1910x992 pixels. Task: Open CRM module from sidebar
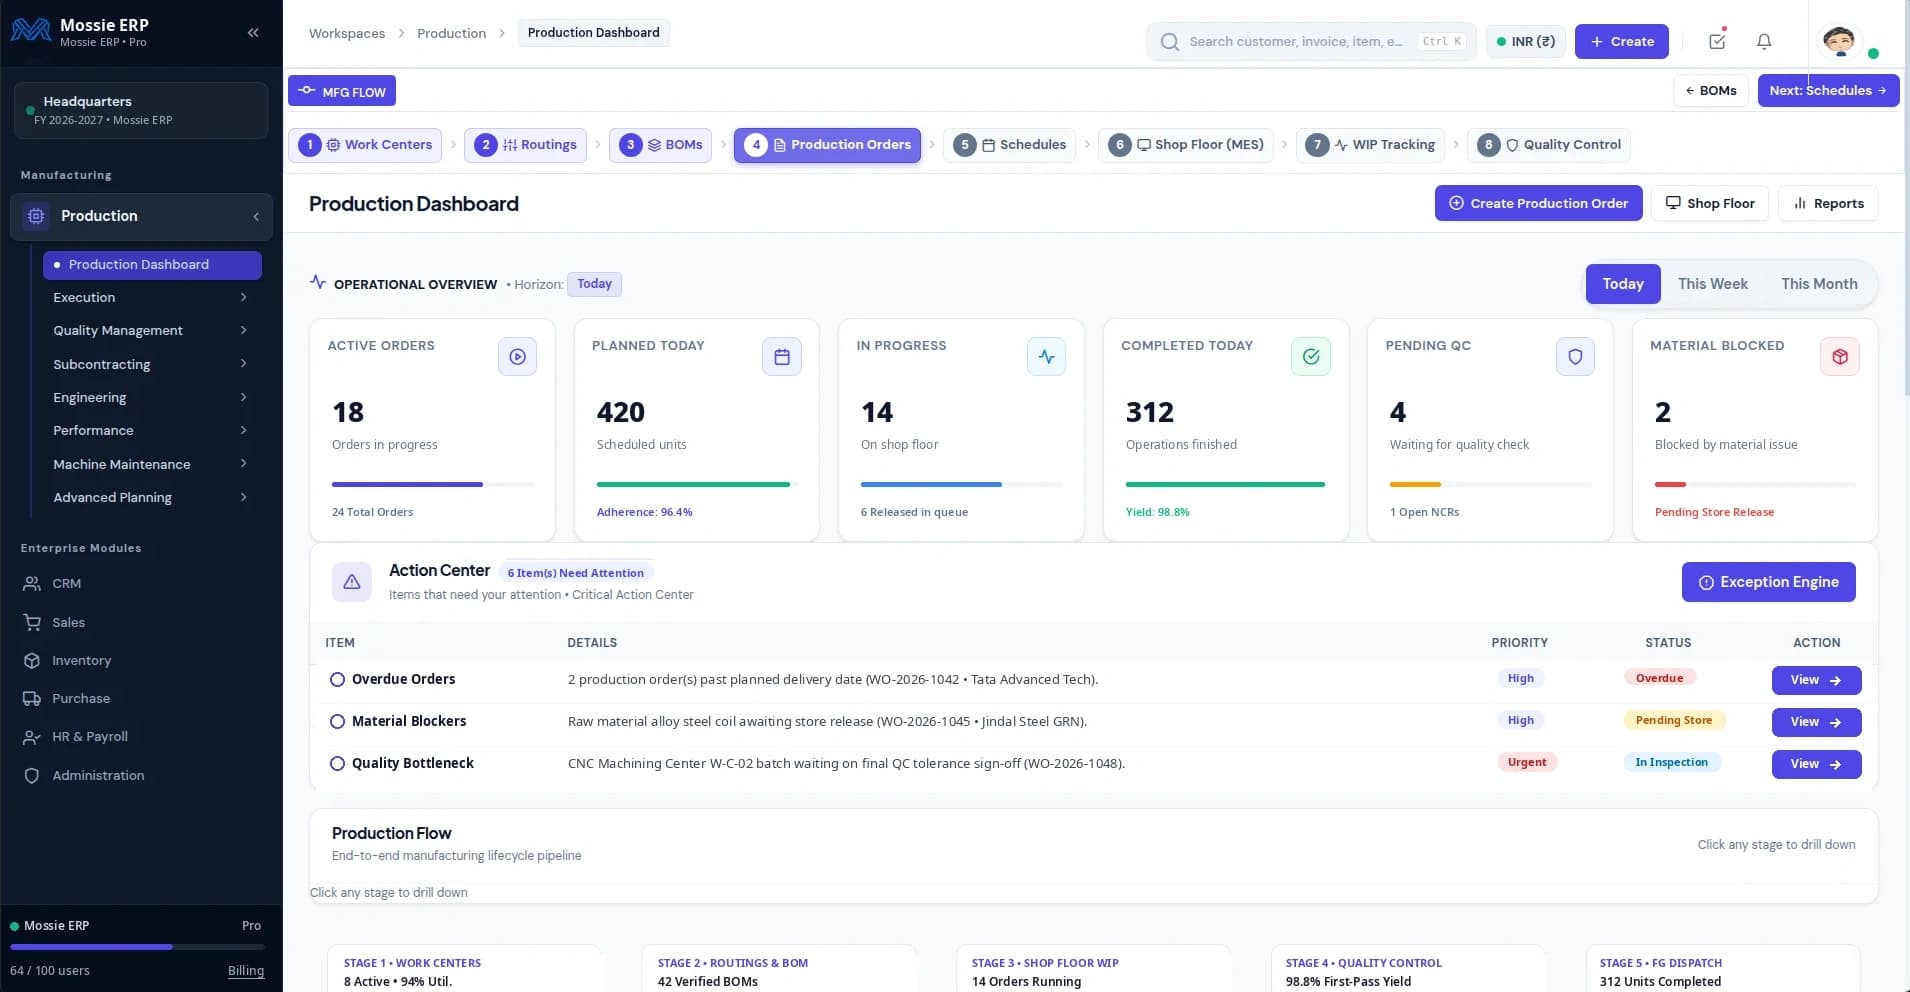click(x=66, y=584)
